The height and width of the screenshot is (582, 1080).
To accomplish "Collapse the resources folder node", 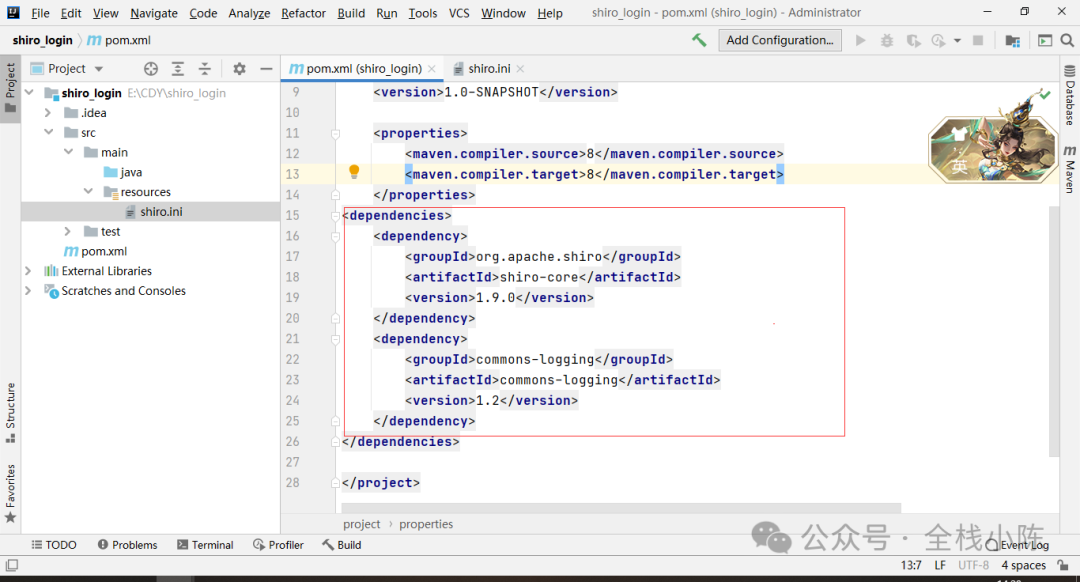I will point(88,191).
